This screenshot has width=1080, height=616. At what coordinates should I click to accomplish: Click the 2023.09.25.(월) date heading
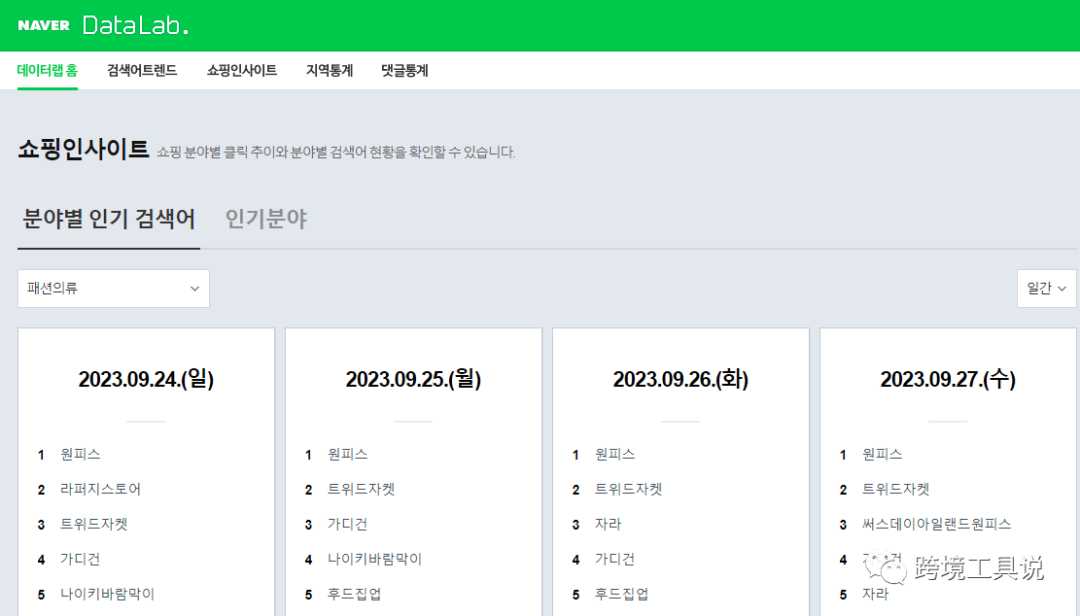413,379
